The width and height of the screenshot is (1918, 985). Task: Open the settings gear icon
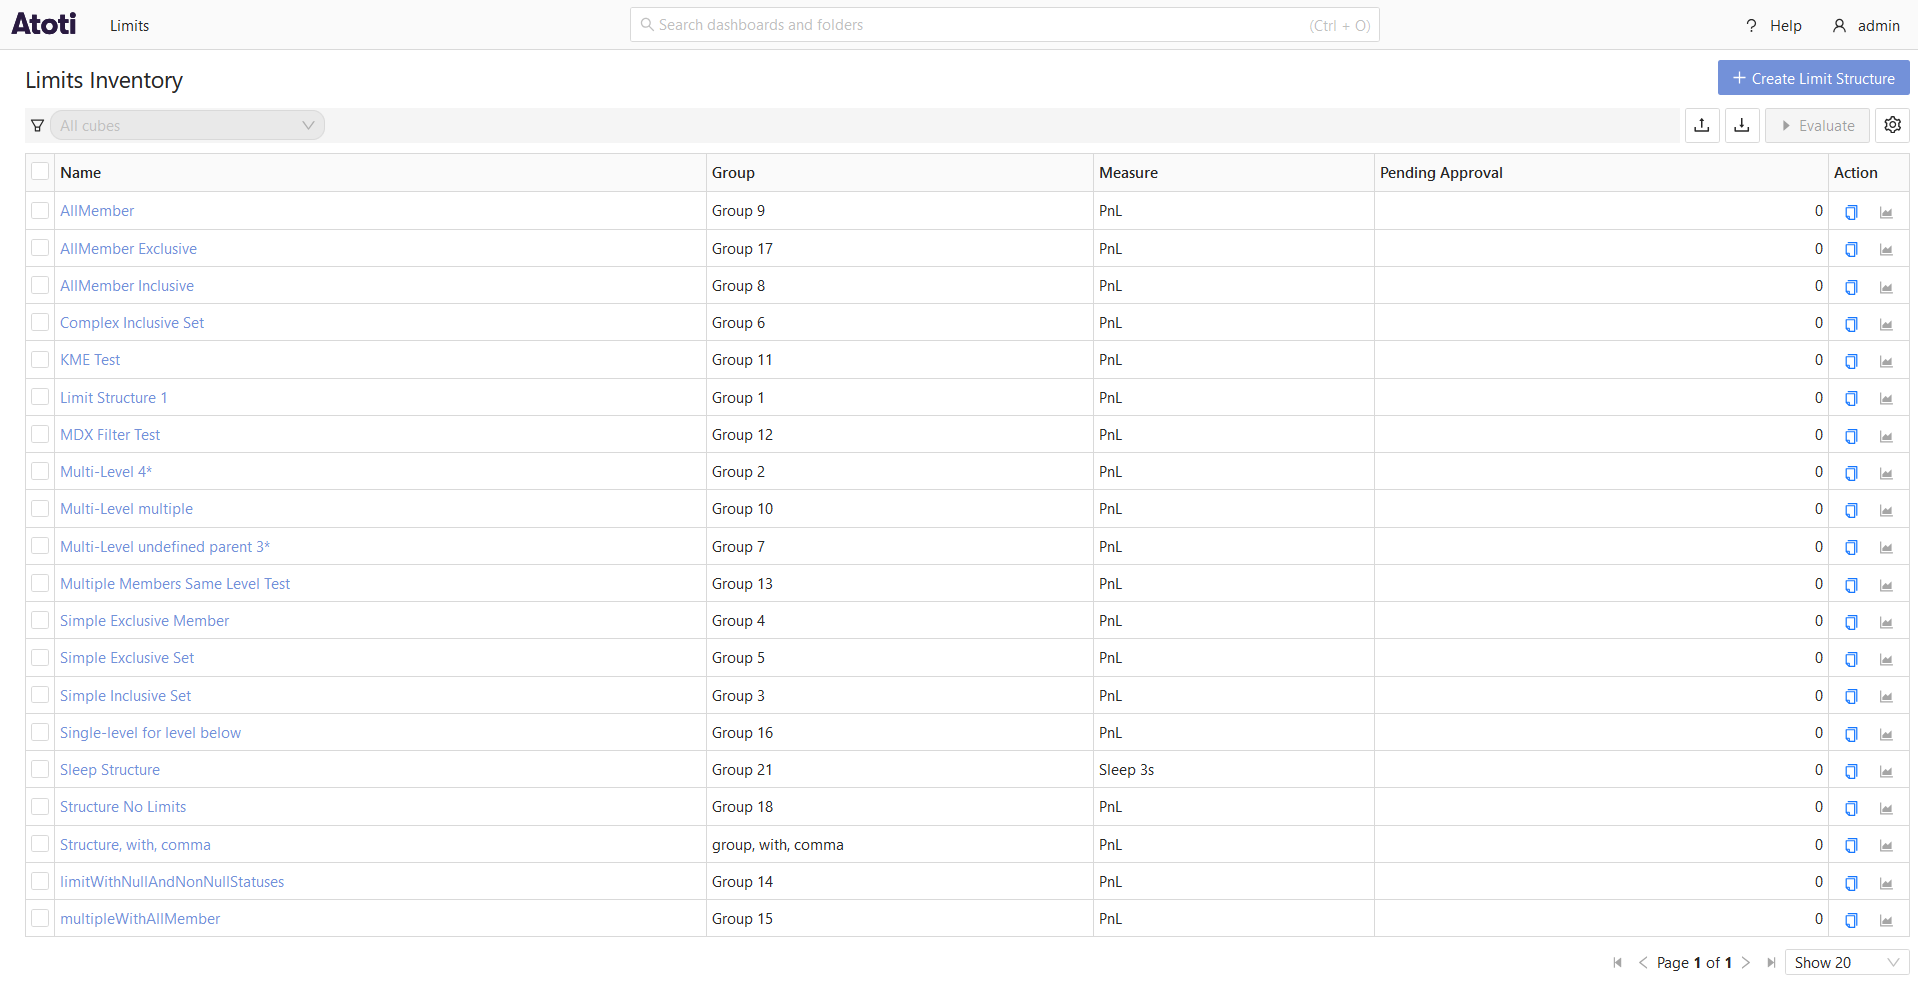[1892, 125]
